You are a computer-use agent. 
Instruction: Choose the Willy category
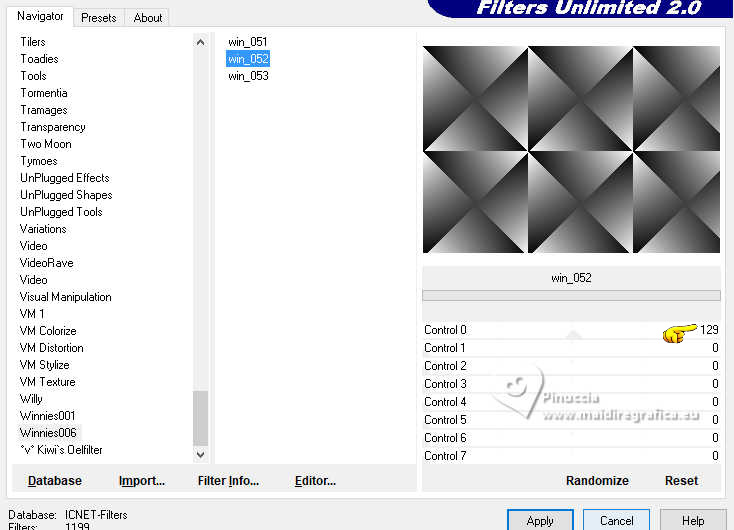[x=31, y=399]
